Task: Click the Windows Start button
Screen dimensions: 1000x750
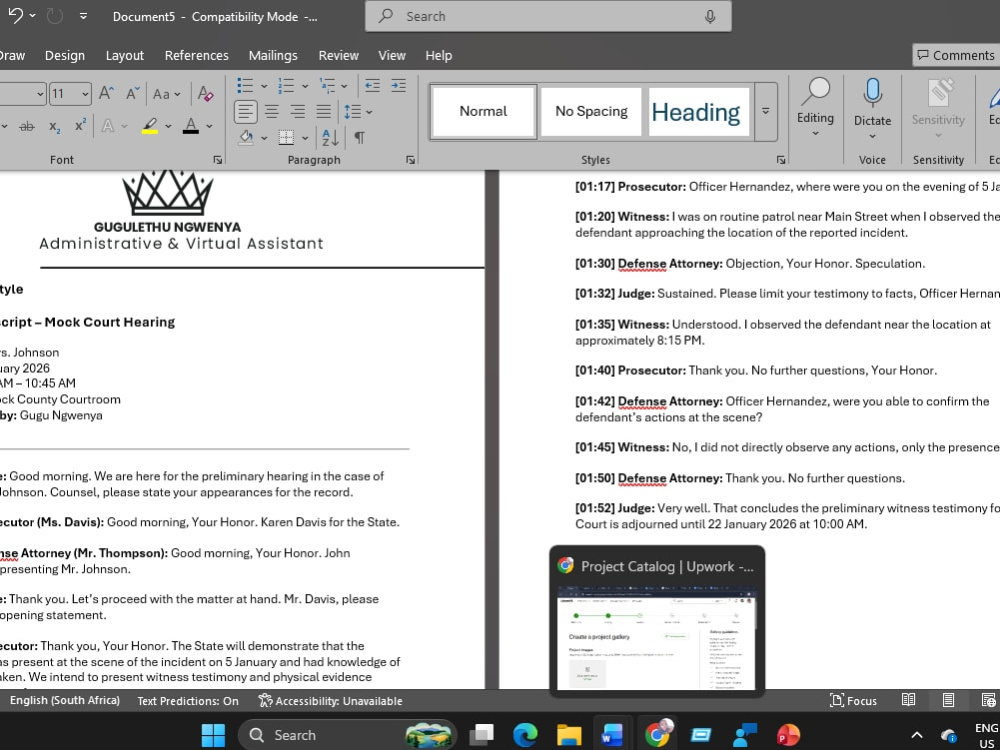Action: click(x=213, y=735)
